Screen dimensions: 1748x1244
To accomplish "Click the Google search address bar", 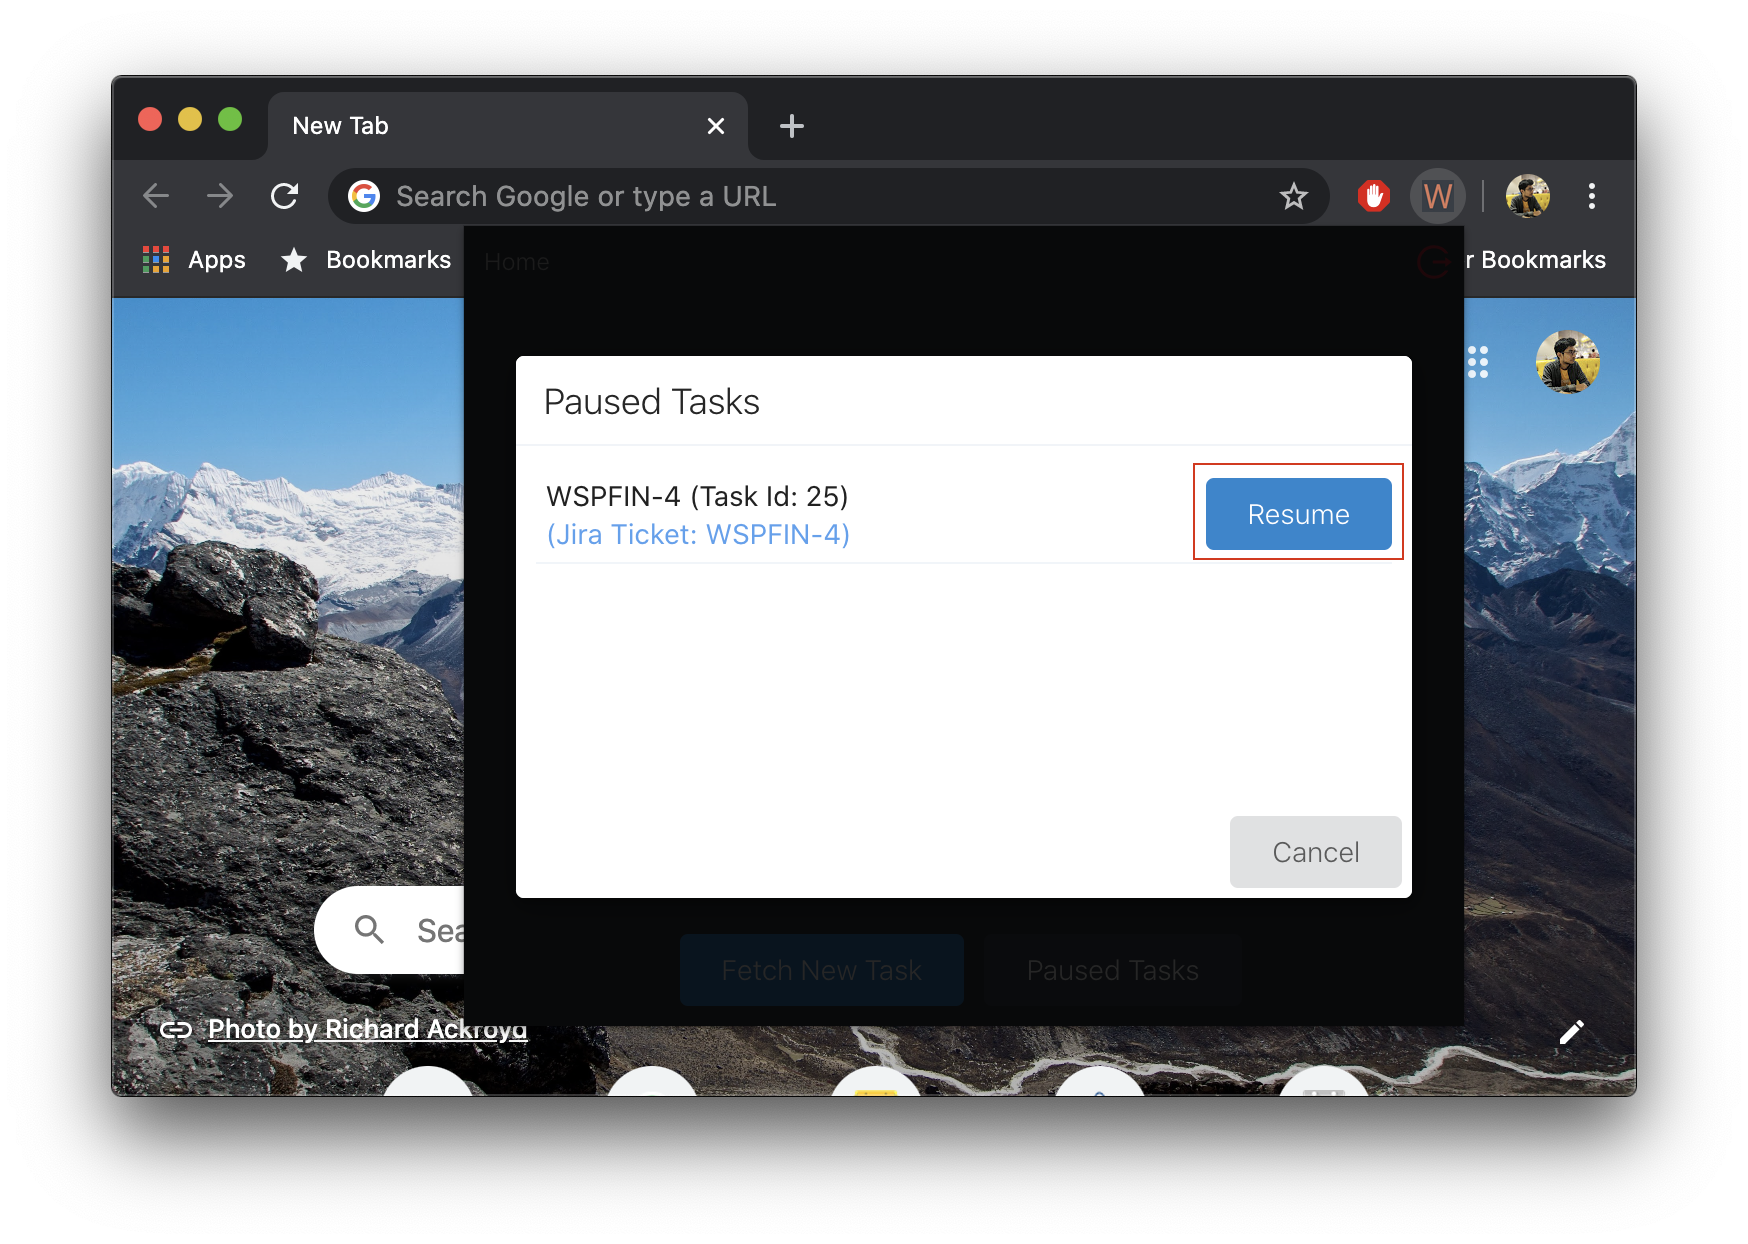I will point(700,196).
